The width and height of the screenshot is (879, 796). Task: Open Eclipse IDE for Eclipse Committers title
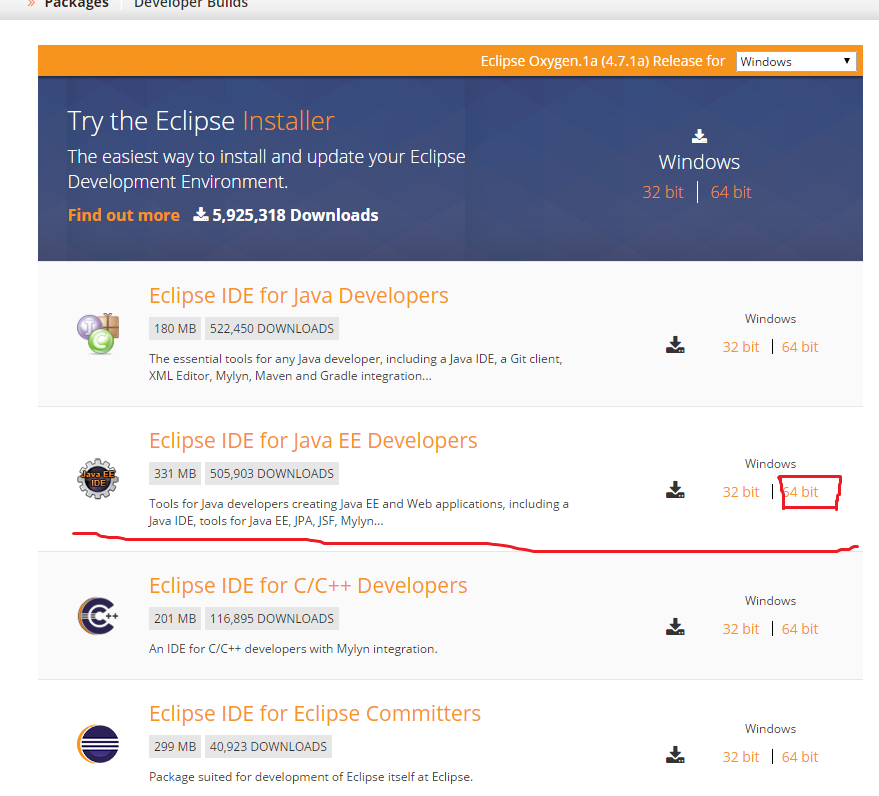(314, 714)
